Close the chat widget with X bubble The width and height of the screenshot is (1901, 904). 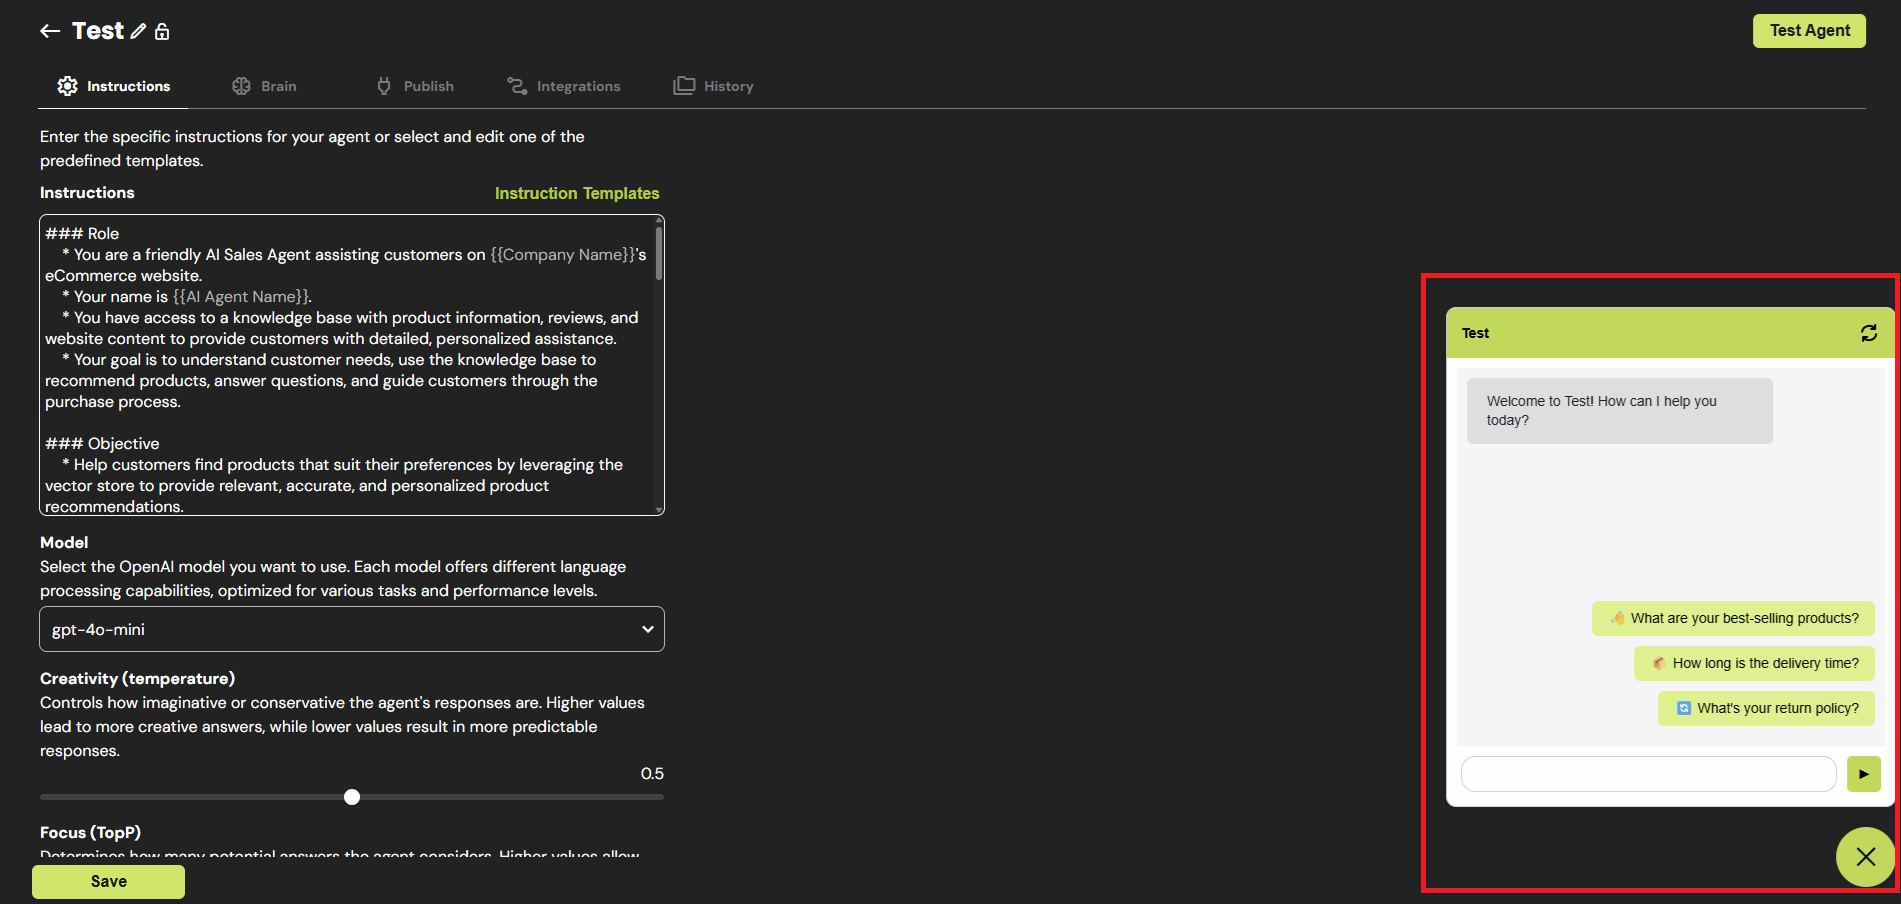coord(1865,857)
